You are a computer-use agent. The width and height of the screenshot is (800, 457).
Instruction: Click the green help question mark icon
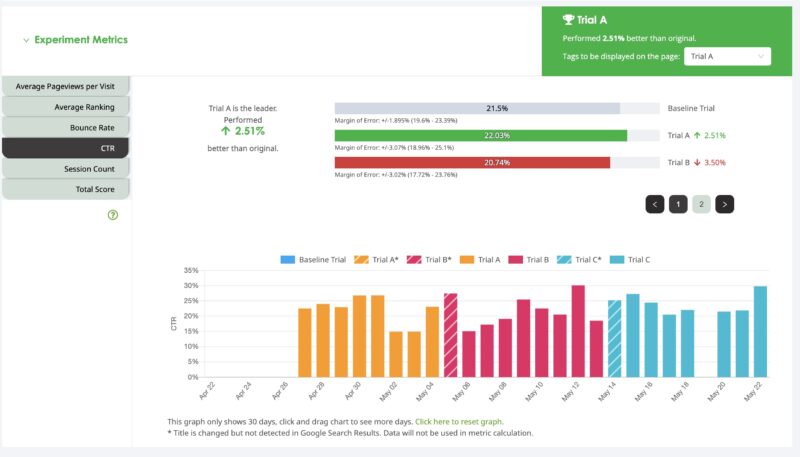click(x=113, y=215)
